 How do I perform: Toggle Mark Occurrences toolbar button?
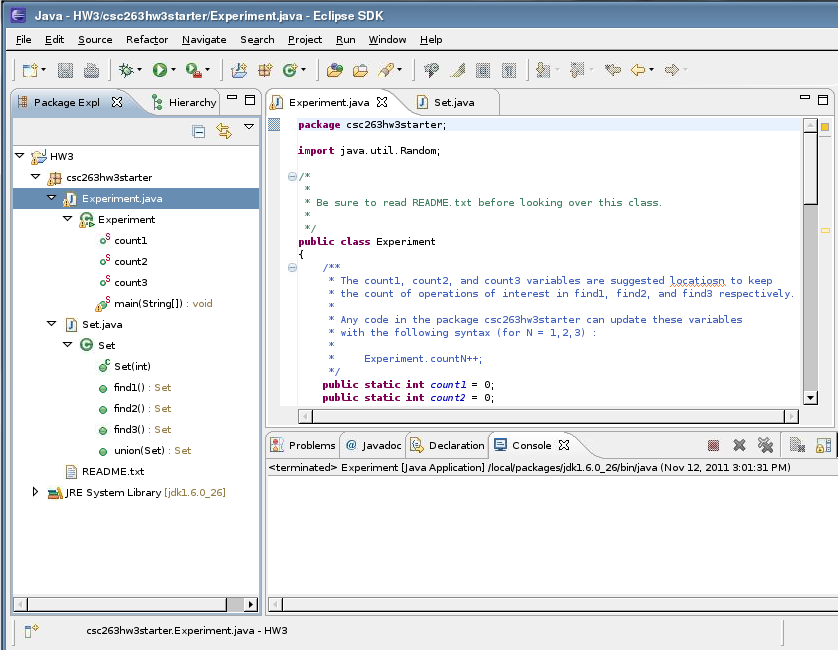pyautogui.click(x=457, y=70)
